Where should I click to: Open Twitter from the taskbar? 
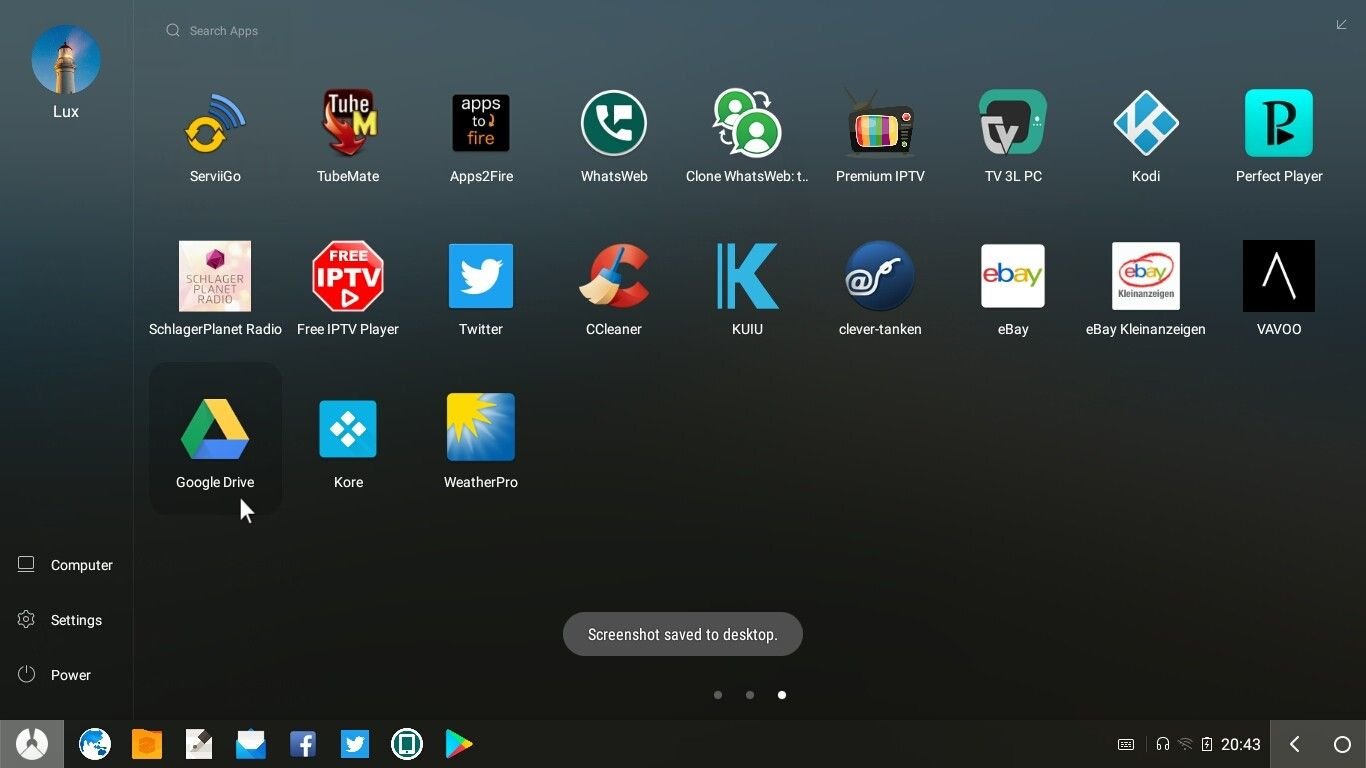[355, 744]
